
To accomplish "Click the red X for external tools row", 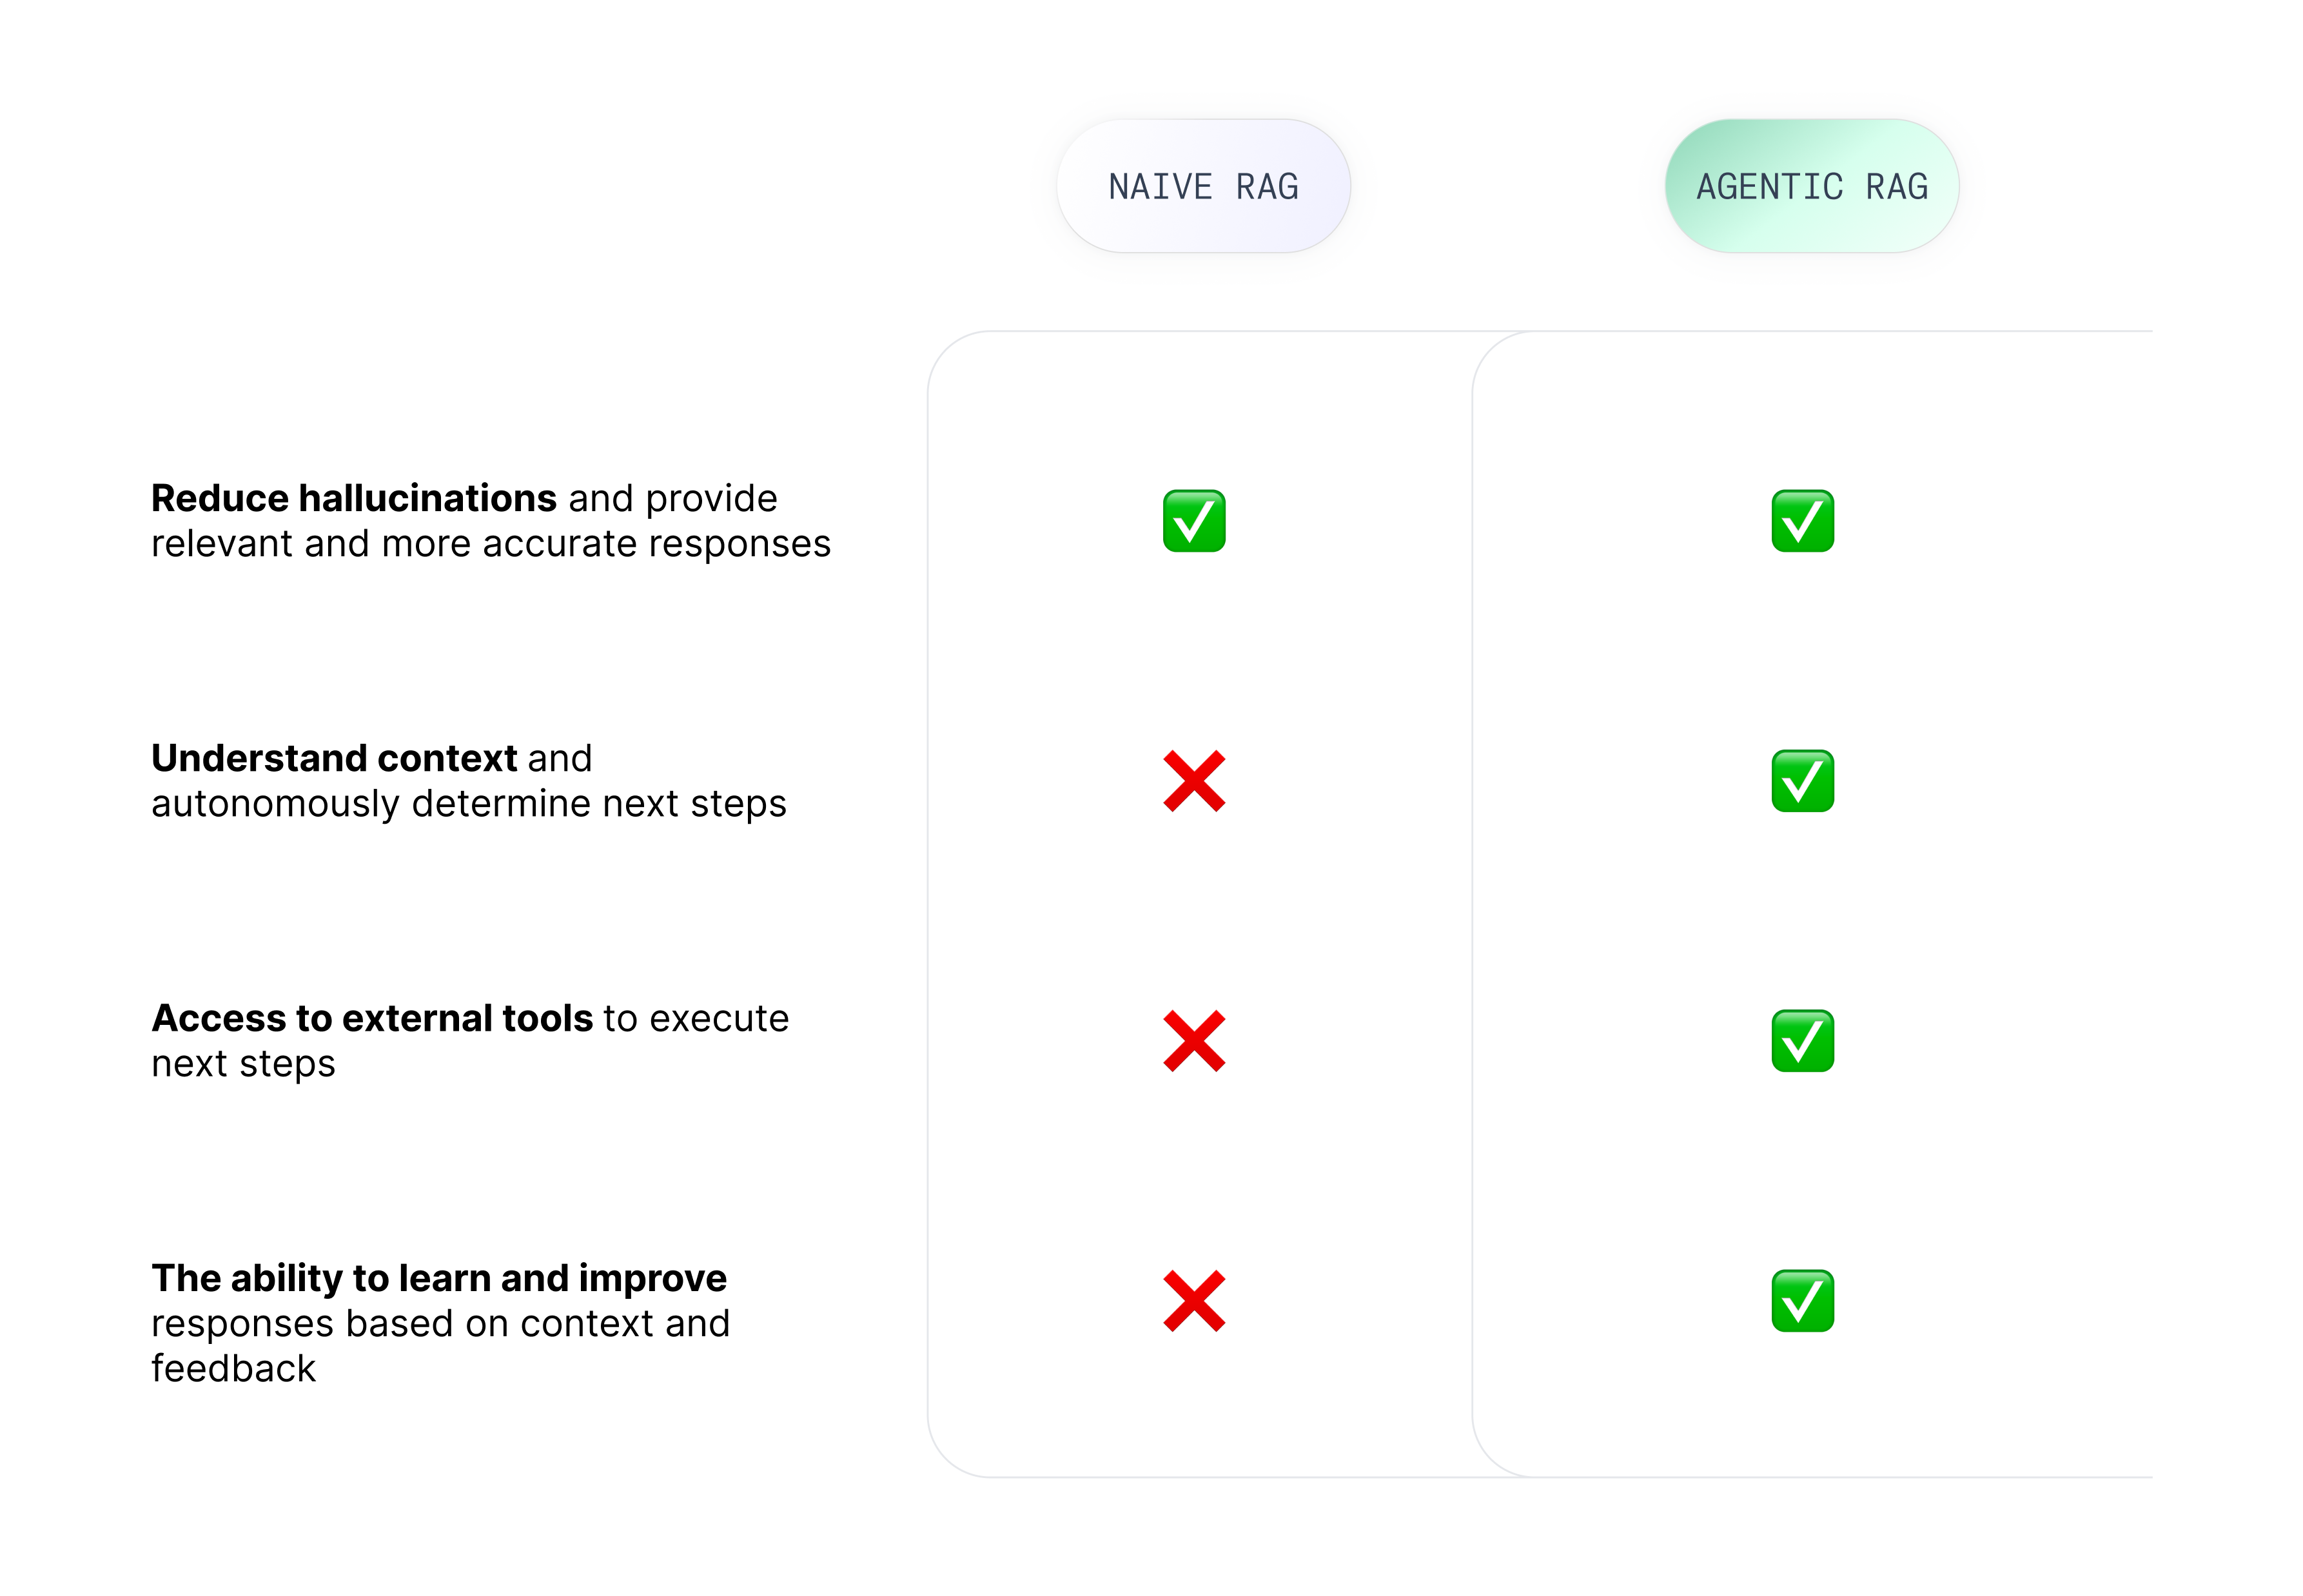I will (x=1194, y=1041).
